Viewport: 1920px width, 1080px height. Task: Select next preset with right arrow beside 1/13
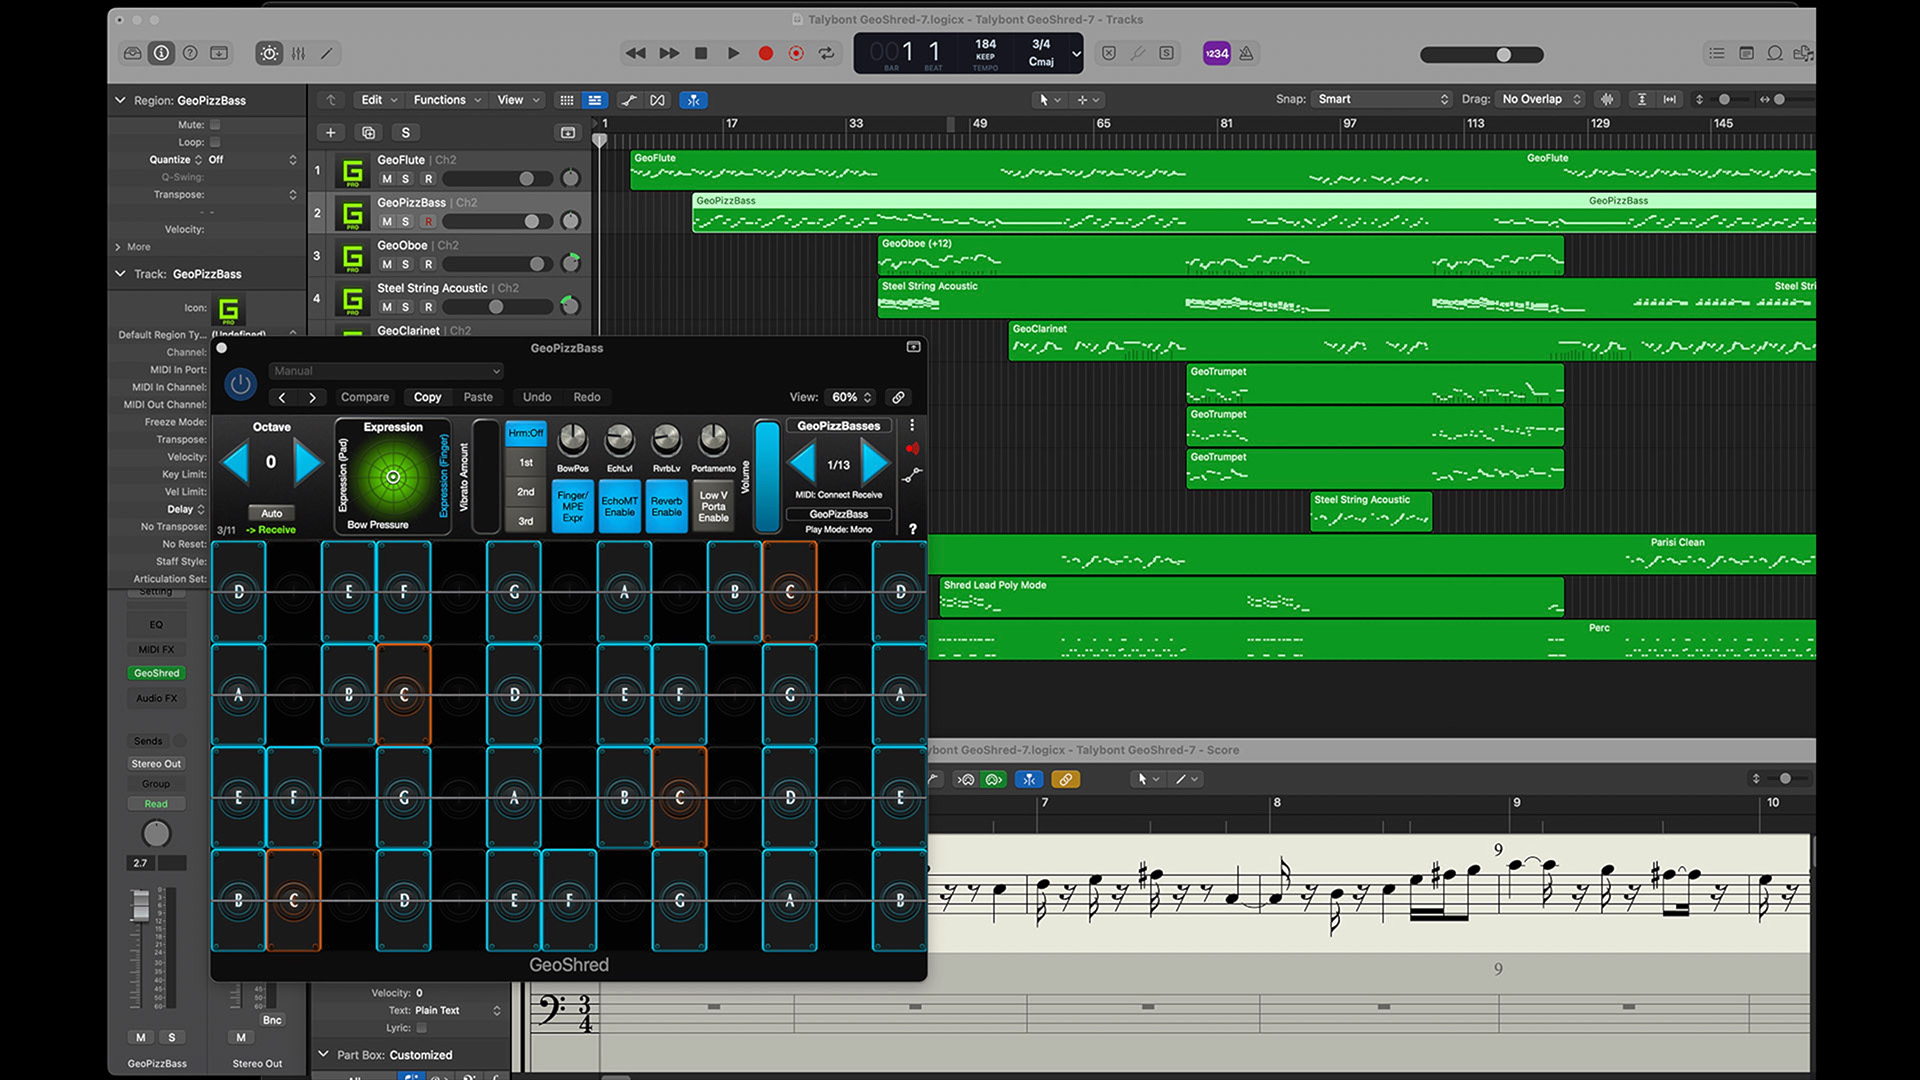coord(876,464)
